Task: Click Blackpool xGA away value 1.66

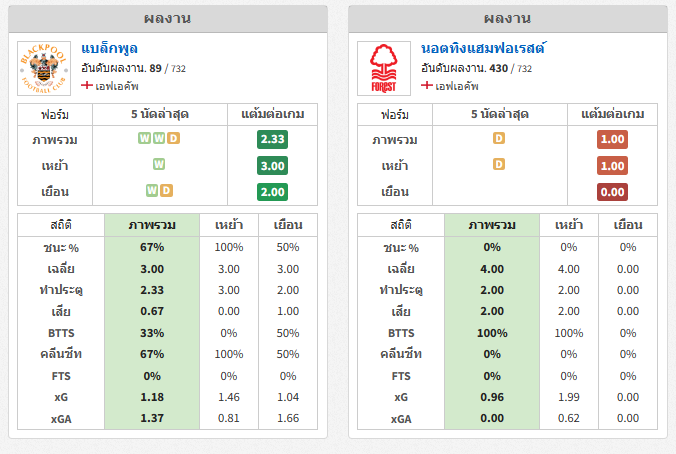Action: pos(288,418)
